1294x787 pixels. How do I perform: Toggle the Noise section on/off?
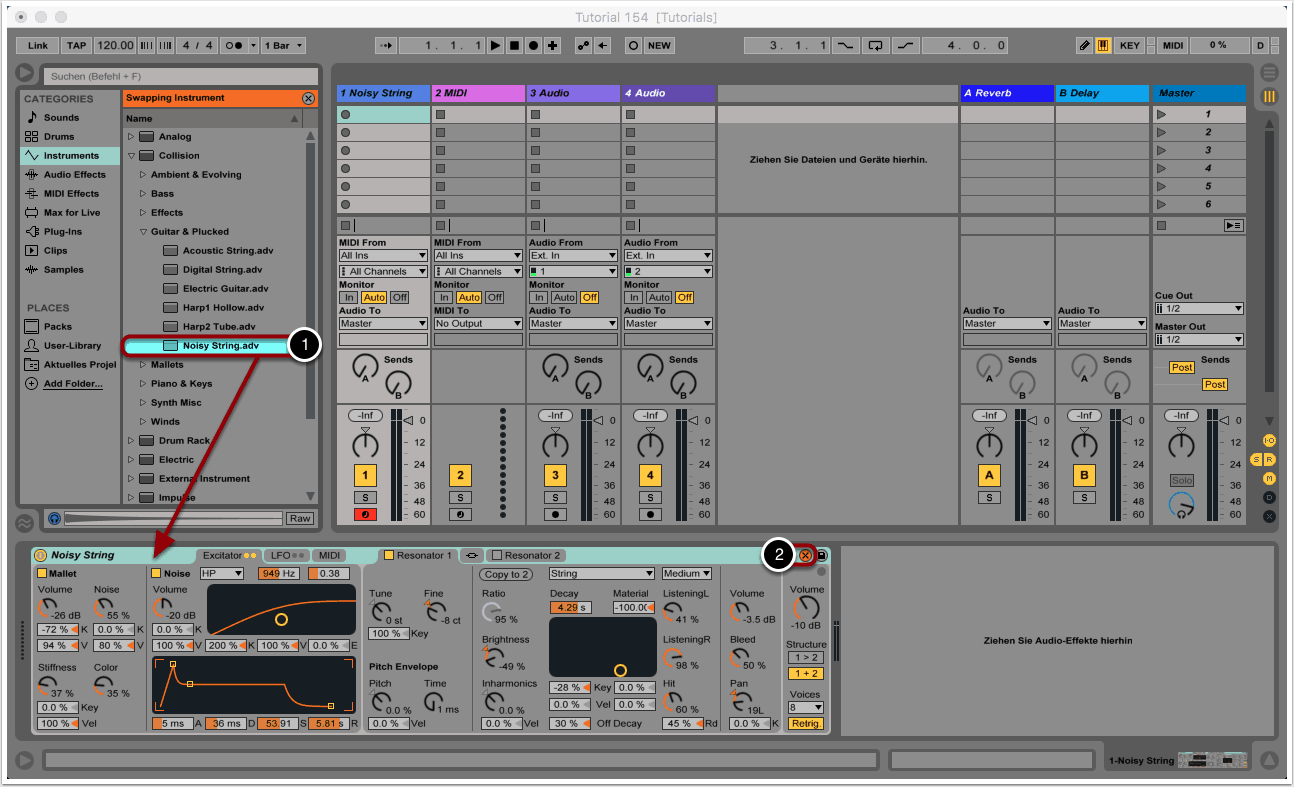pyautogui.click(x=156, y=574)
